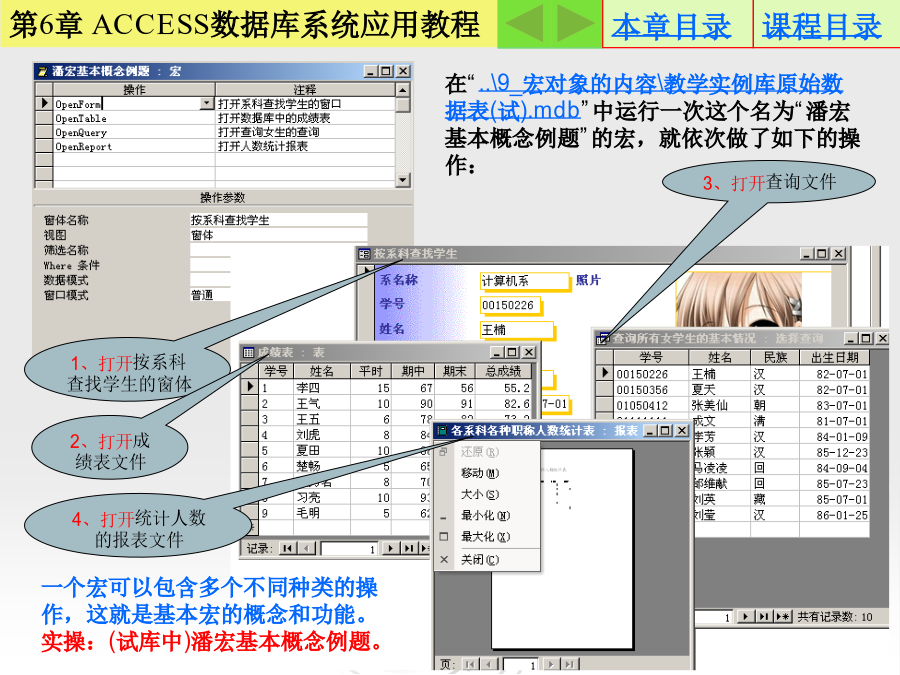Click the 学号 field showing 00150226 in form
This screenshot has height=675, width=900.
tap(510, 305)
